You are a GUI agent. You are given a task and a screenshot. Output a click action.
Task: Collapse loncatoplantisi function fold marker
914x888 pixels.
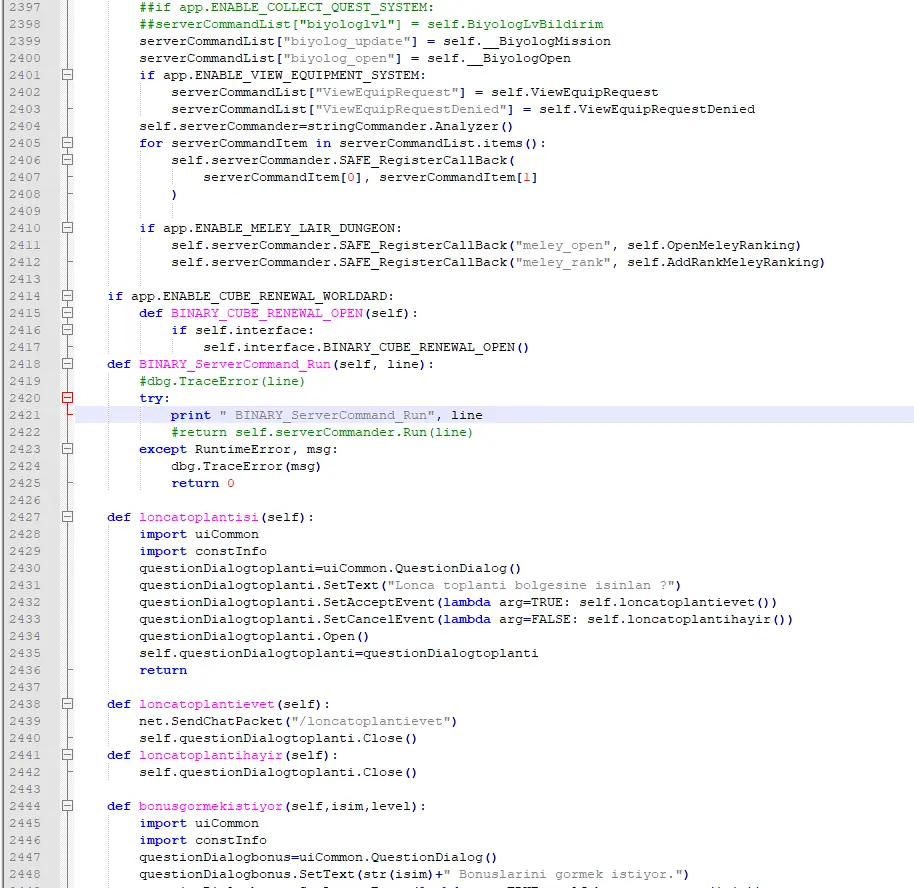68,517
